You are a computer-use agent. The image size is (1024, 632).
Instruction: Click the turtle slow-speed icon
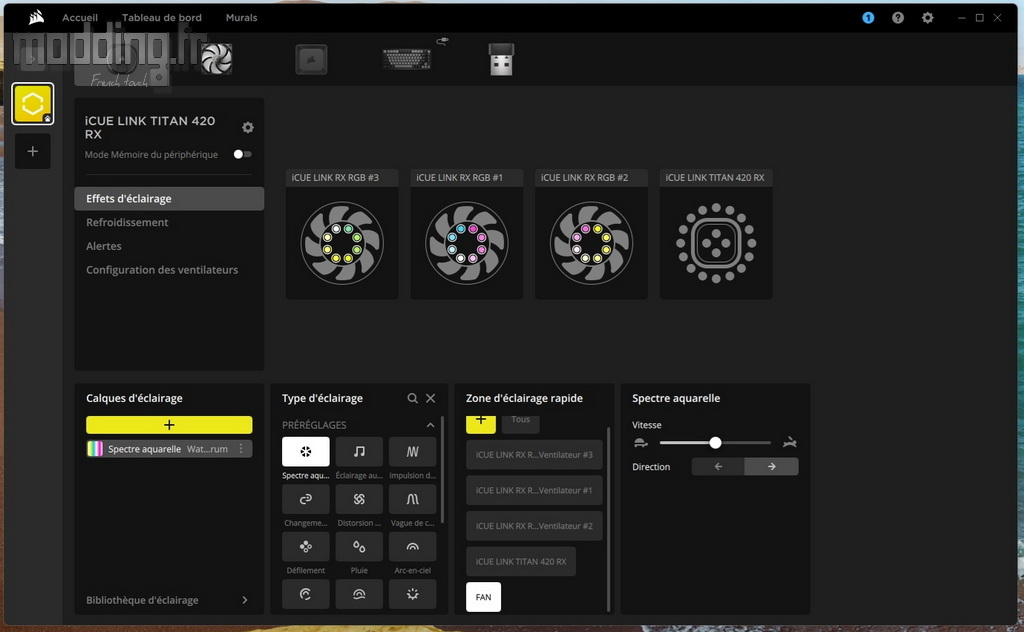641,443
